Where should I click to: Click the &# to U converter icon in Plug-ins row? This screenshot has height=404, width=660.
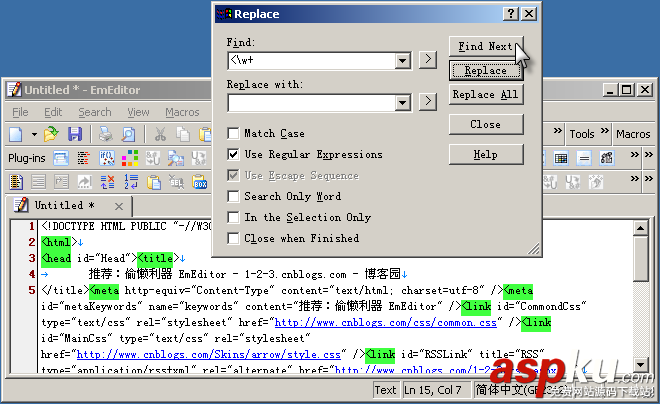point(153,158)
